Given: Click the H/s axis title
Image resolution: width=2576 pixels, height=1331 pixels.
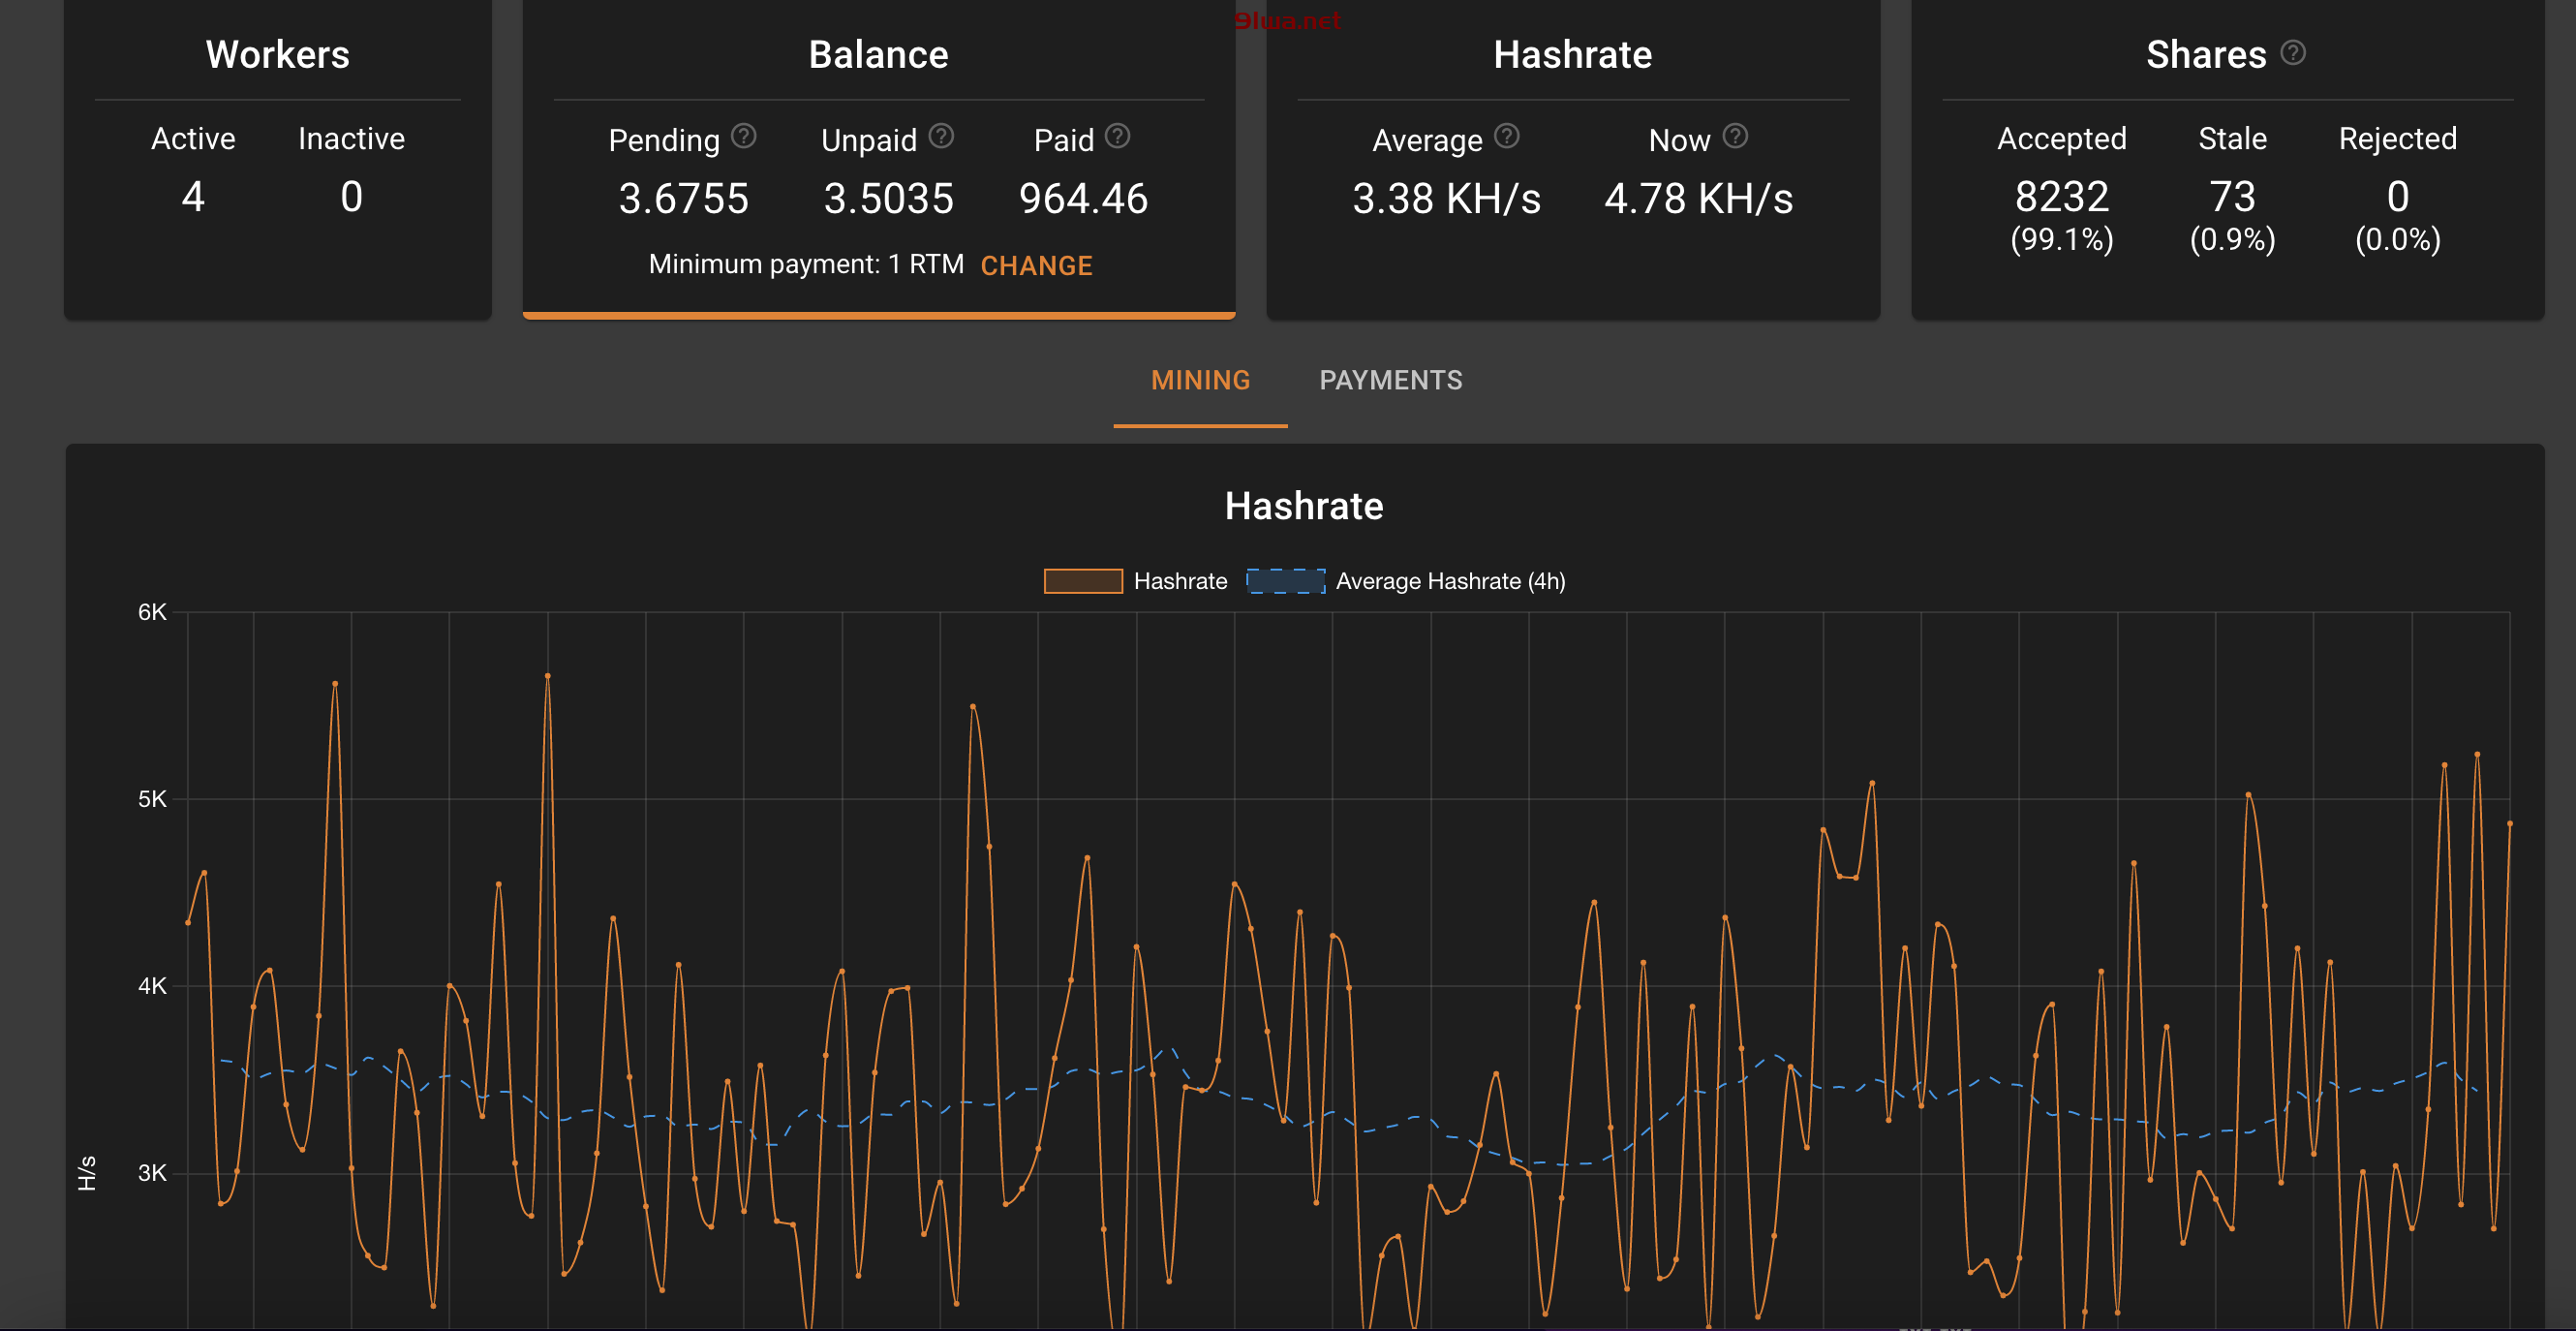Looking at the screenshot, I should [87, 1173].
